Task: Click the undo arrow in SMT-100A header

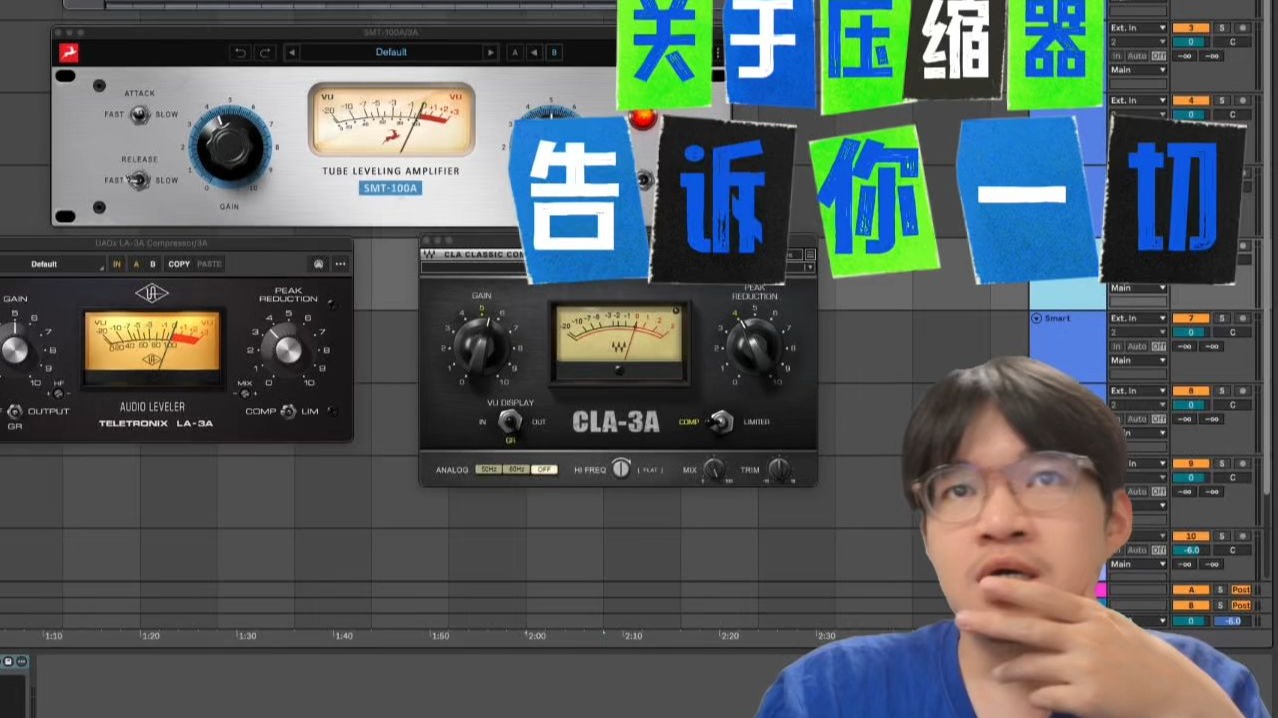Action: [x=240, y=52]
